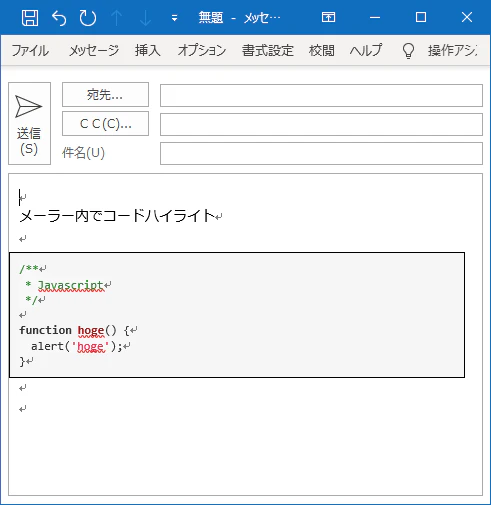The height and width of the screenshot is (505, 491).
Task: Place cursor at first empty body line
Action: coord(23,197)
